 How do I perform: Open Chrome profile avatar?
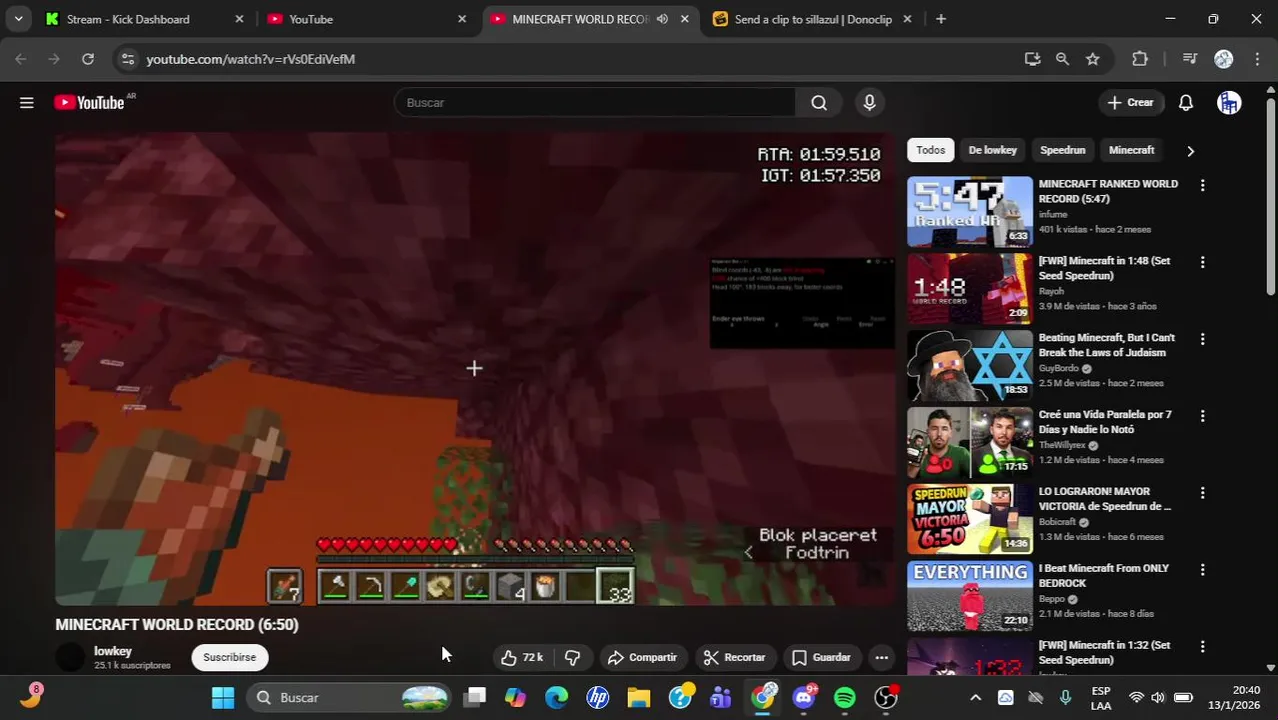tap(1223, 59)
